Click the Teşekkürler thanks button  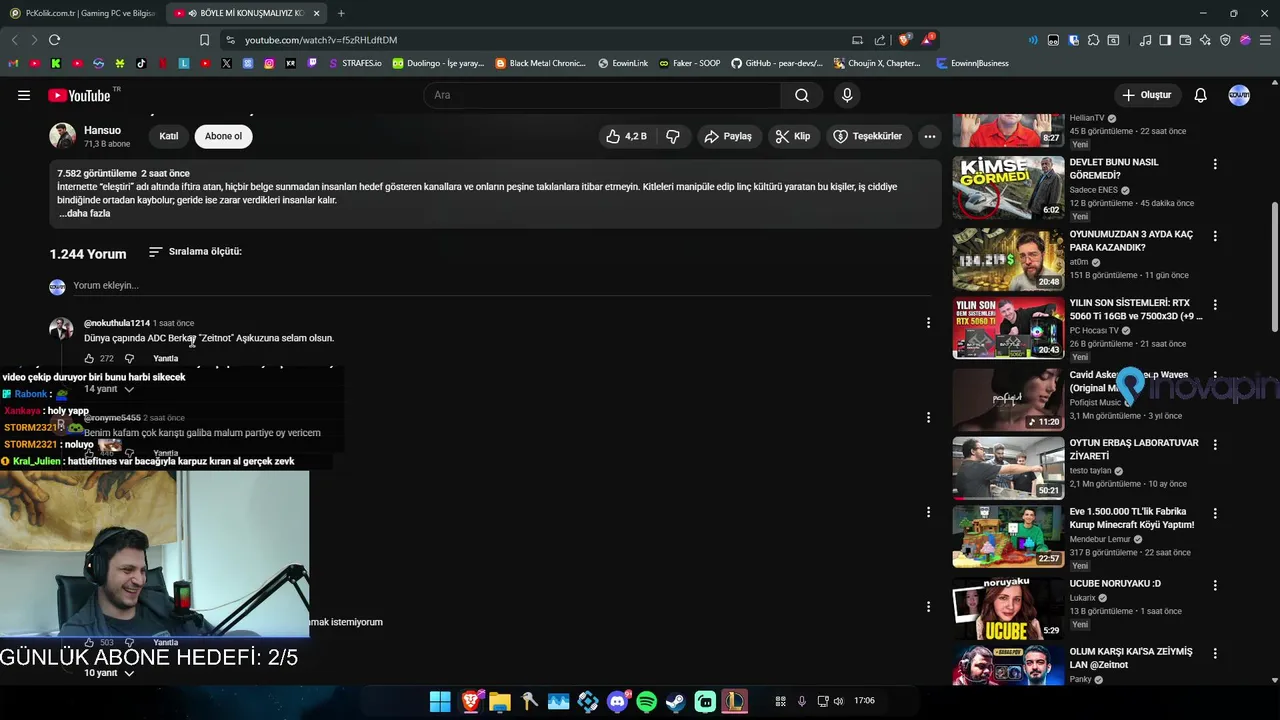coord(867,136)
